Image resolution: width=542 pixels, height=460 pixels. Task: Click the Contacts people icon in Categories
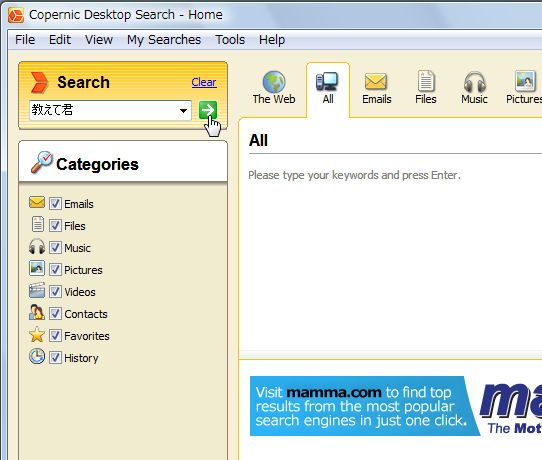pyautogui.click(x=37, y=312)
